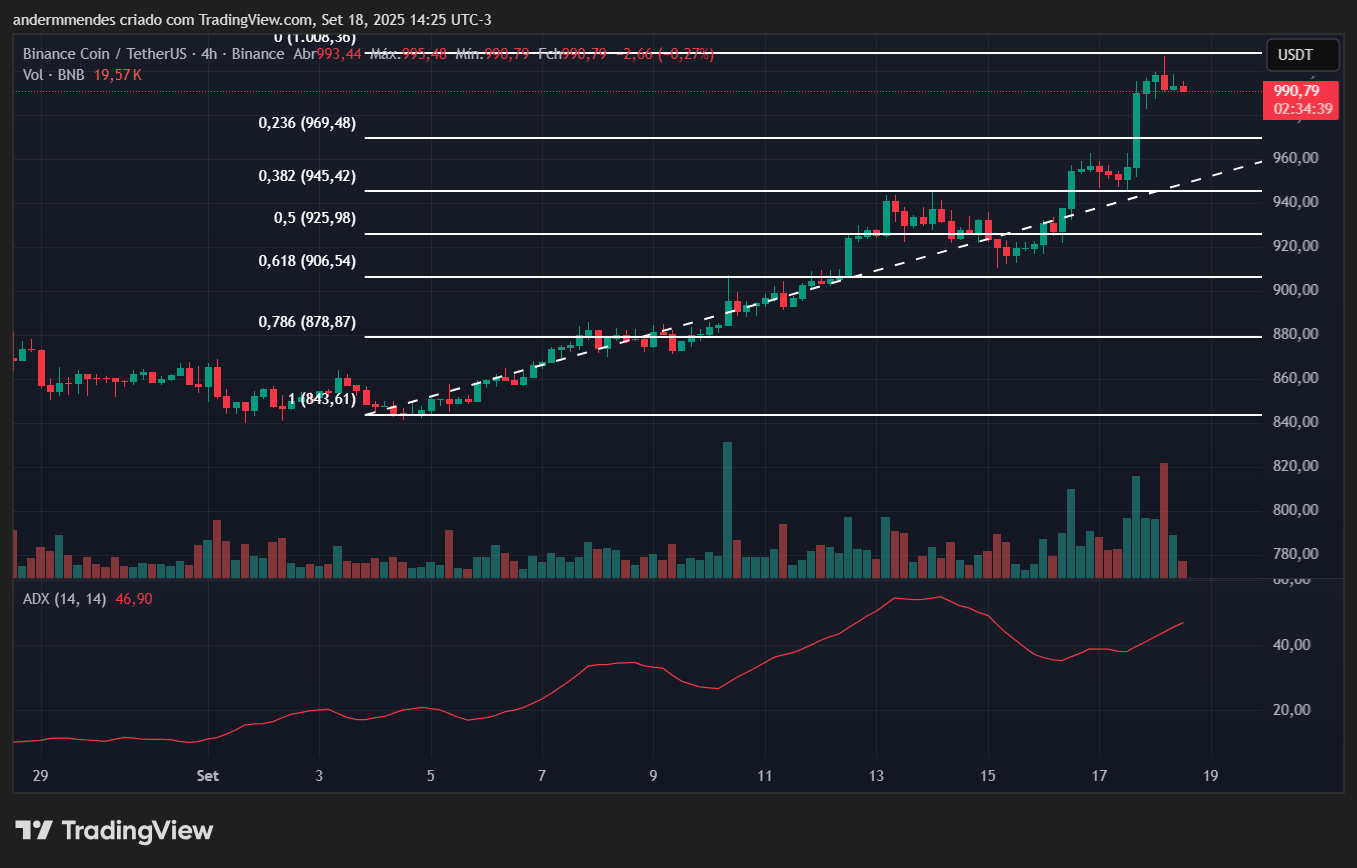The height and width of the screenshot is (868, 1357).
Task: Click the TradingView logo at the bottom
Action: [x=114, y=830]
